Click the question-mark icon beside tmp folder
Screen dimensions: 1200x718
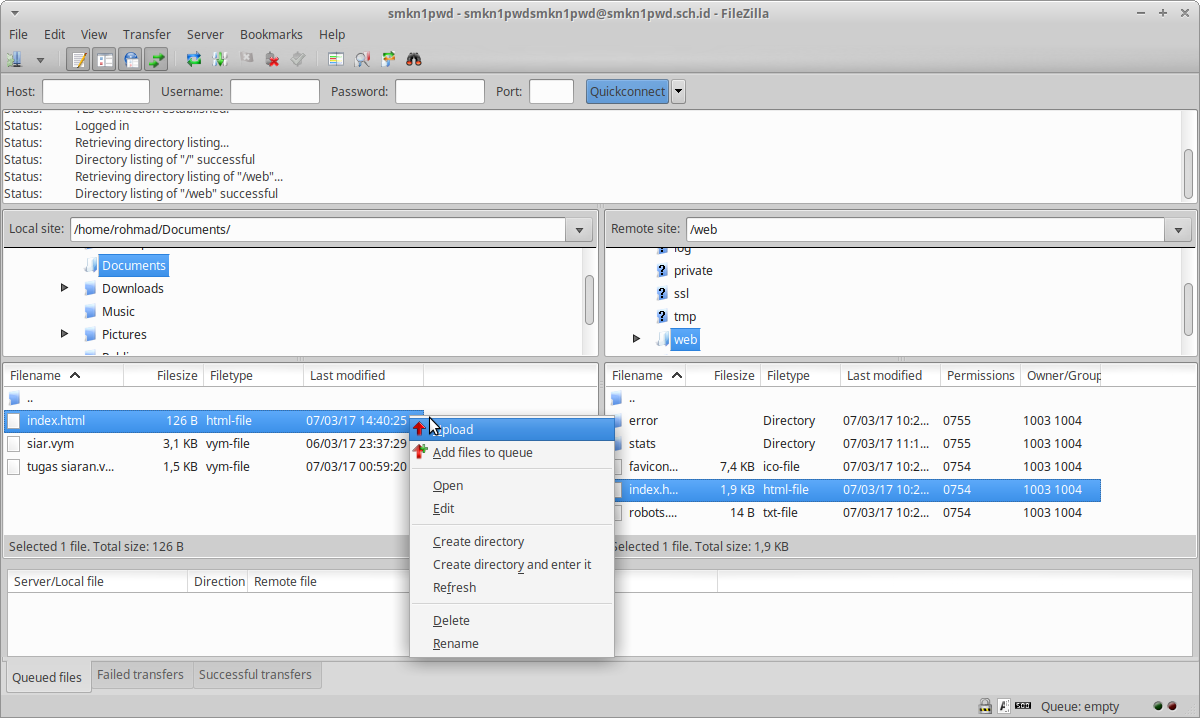pos(662,316)
